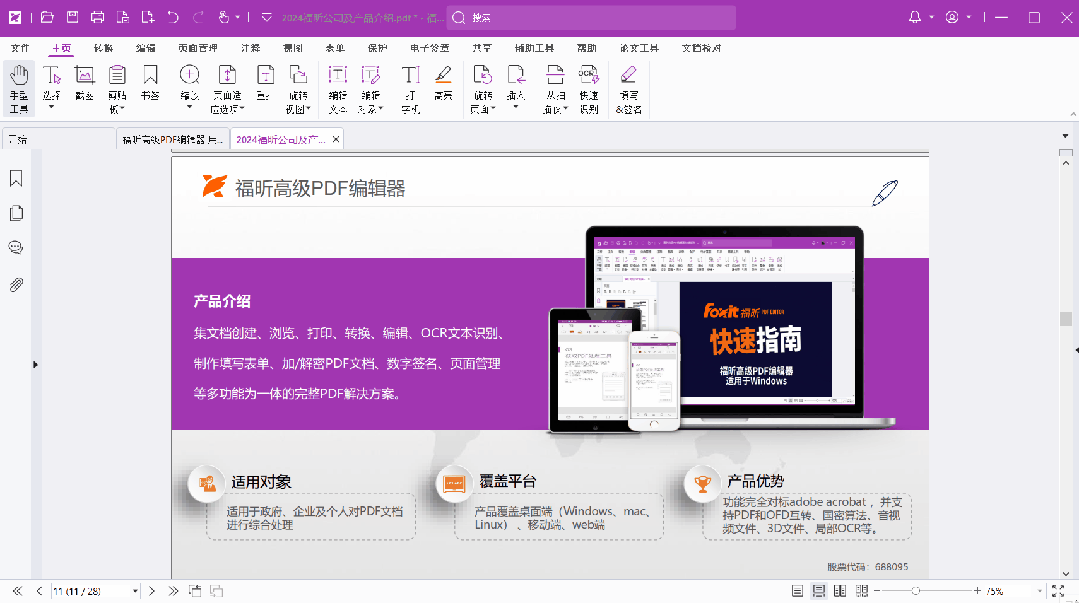Image resolution: width=1079 pixels, height=603 pixels.
Task: Save document with floppy disk icon
Action: tap(72, 17)
